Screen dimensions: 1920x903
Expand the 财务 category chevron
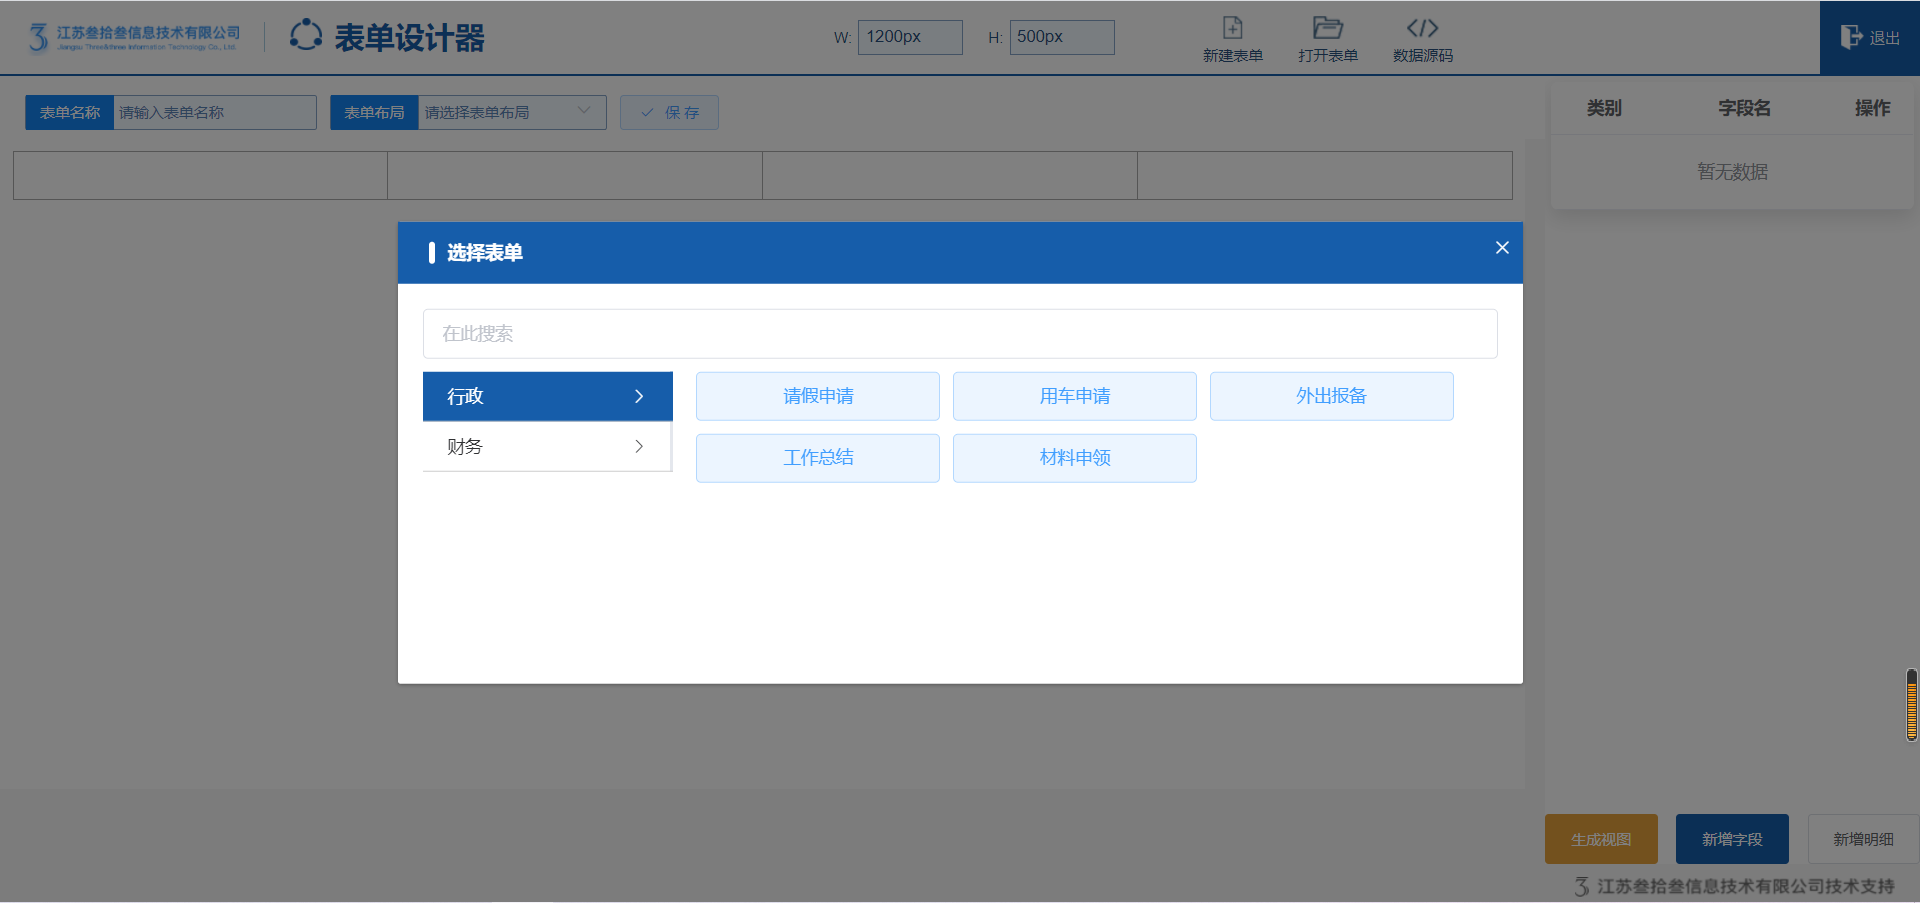point(639,447)
